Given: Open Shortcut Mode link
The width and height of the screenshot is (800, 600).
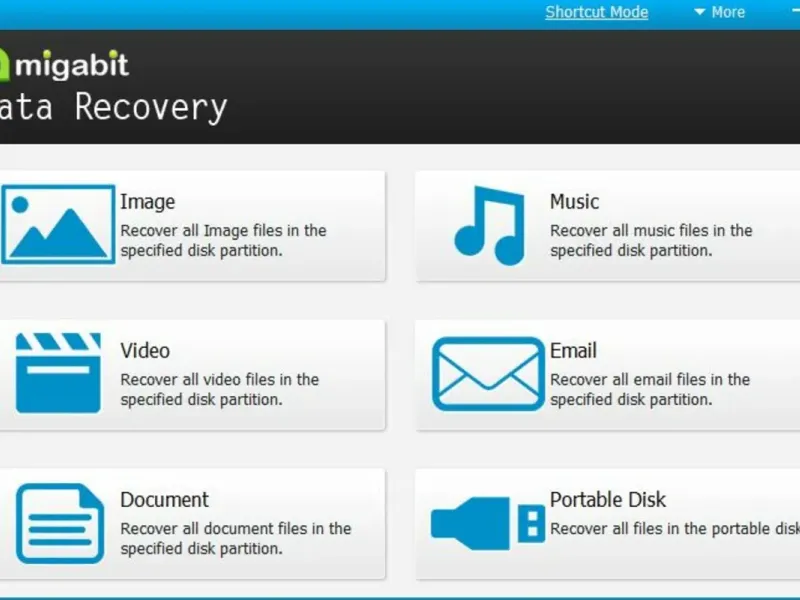Looking at the screenshot, I should (596, 12).
